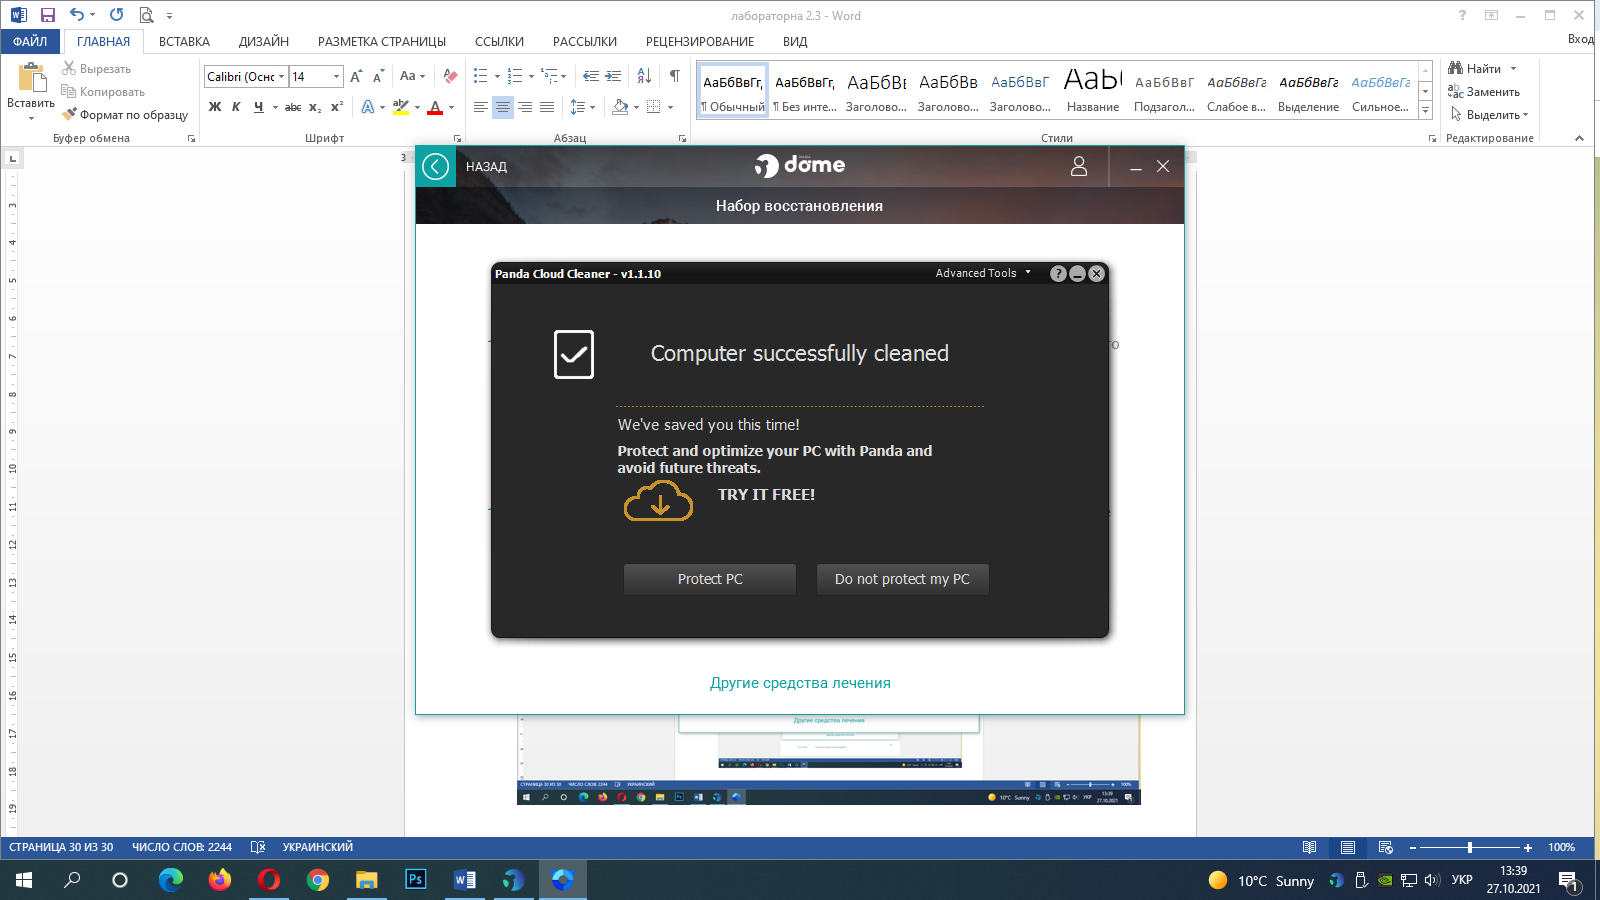Screen dimensions: 1600x900
Task: Open the font size dropdown showing 14
Action: pos(336,77)
